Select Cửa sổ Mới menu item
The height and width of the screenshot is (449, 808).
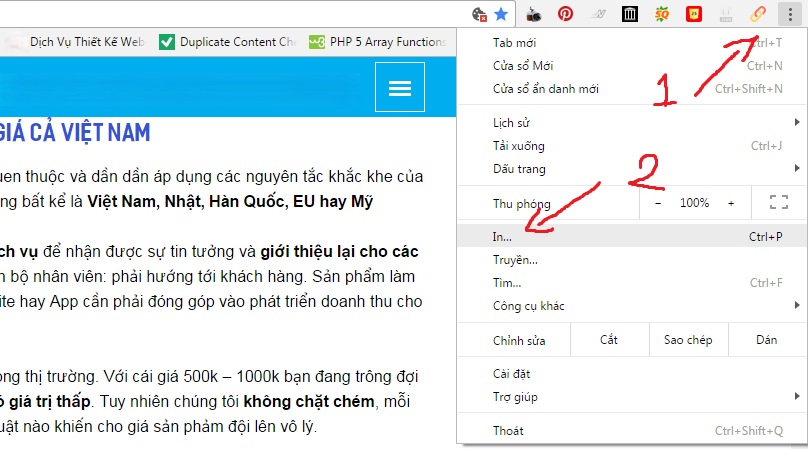pos(632,65)
